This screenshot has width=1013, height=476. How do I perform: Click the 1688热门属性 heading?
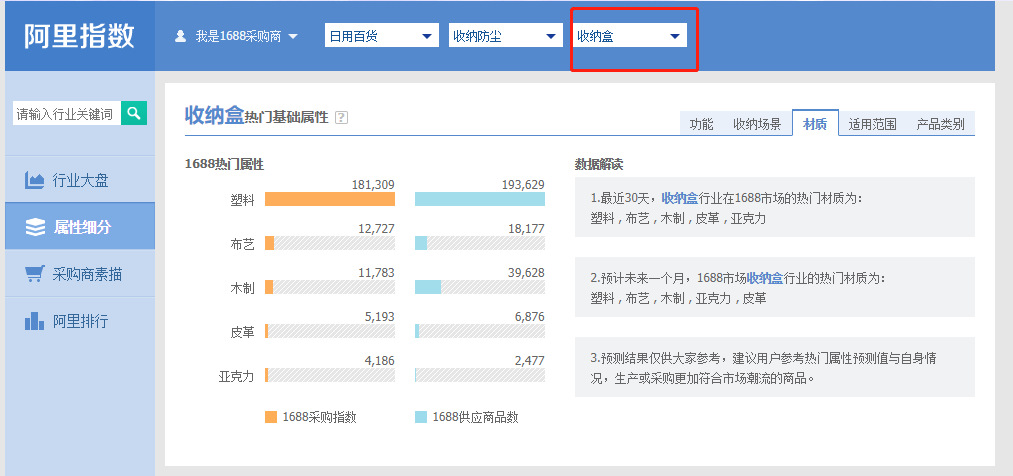224,164
